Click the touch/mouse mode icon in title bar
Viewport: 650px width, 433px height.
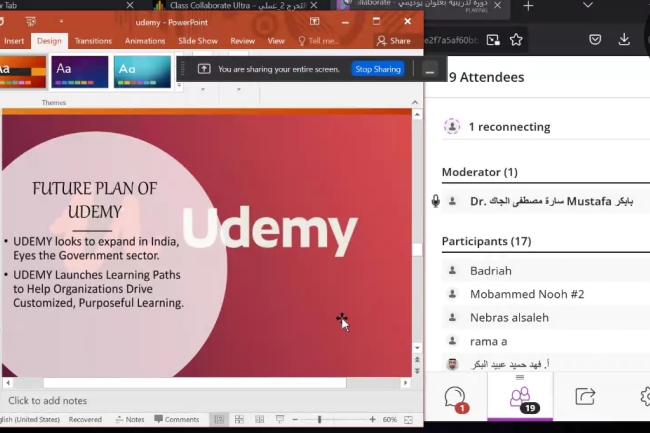(31, 21)
